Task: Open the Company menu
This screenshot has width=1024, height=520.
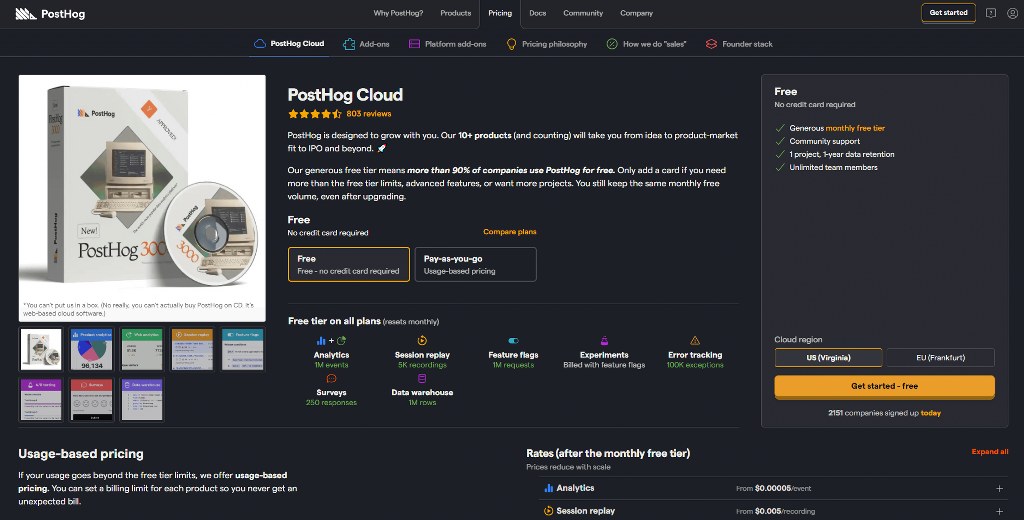Action: [636, 13]
